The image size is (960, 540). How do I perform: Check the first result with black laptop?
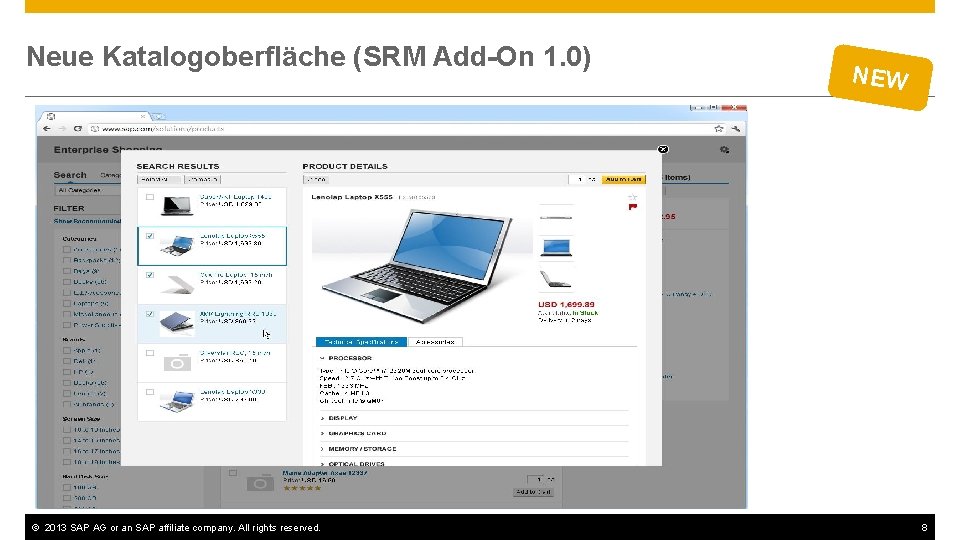(x=150, y=197)
